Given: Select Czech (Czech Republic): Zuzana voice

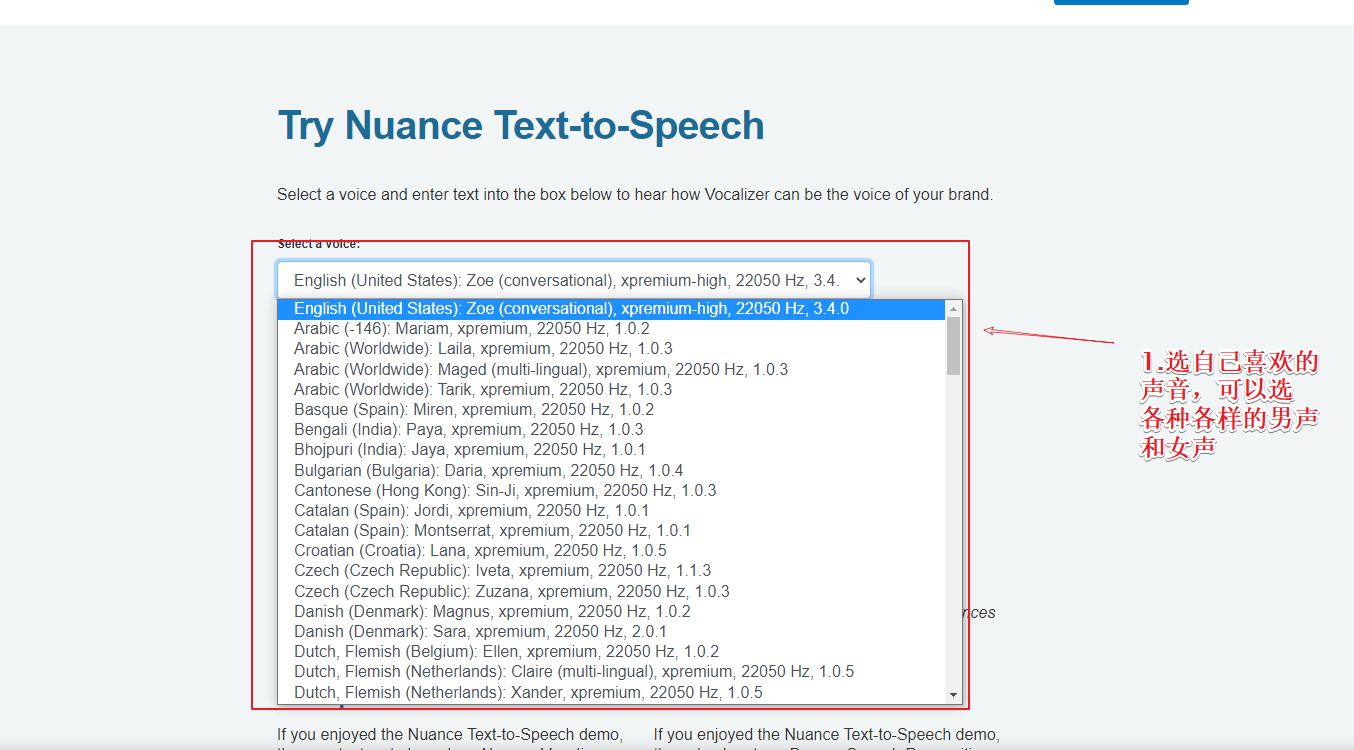Looking at the screenshot, I should 611,591.
